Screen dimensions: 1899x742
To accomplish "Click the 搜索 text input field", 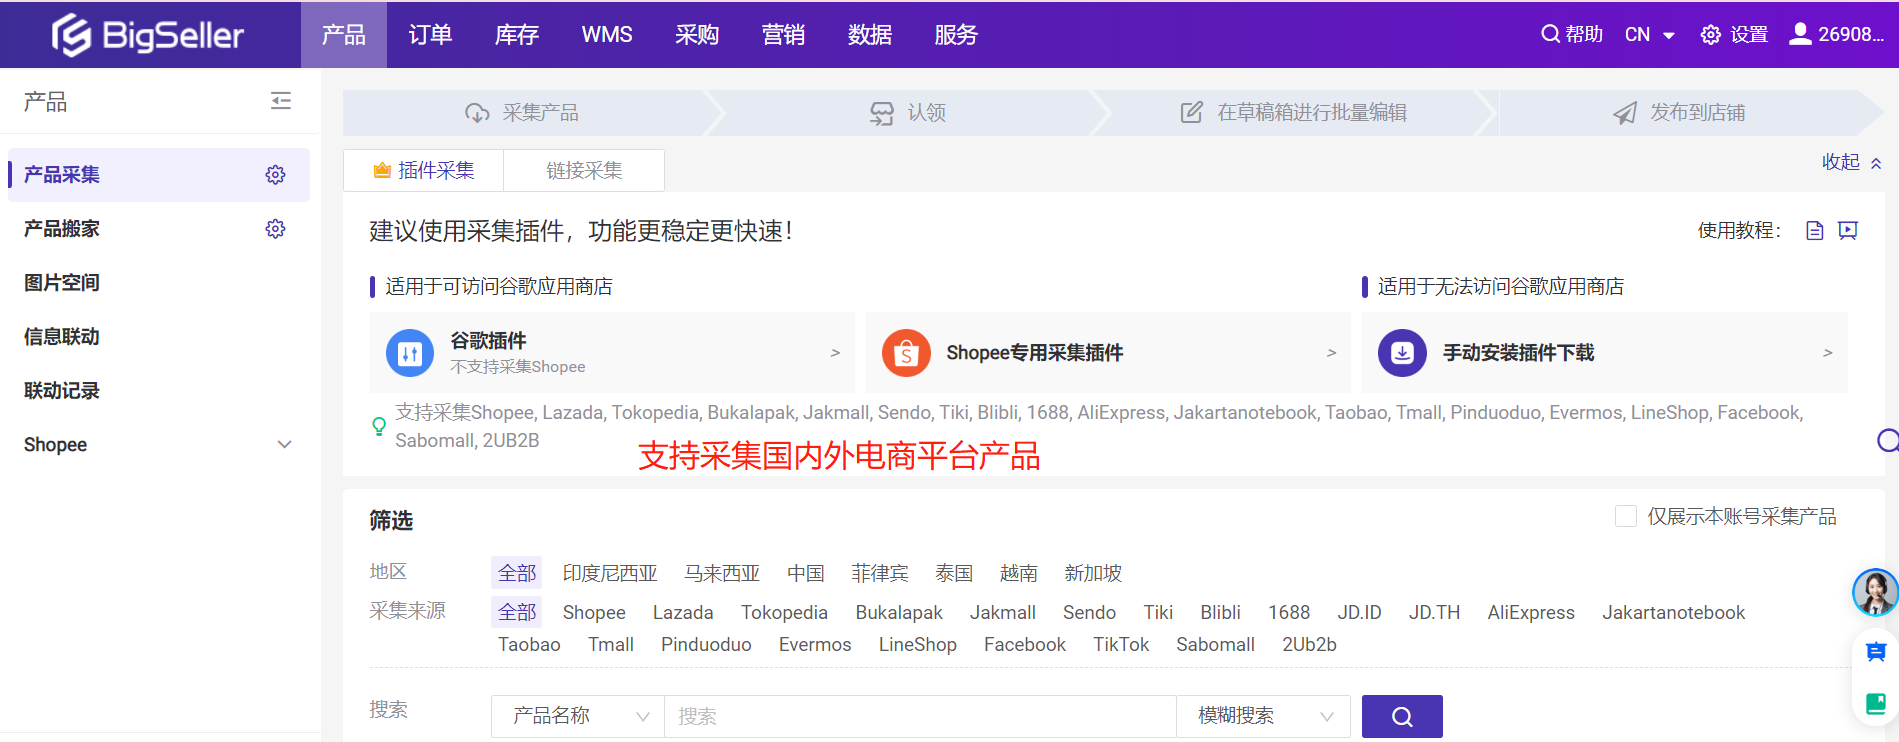I will point(920,716).
